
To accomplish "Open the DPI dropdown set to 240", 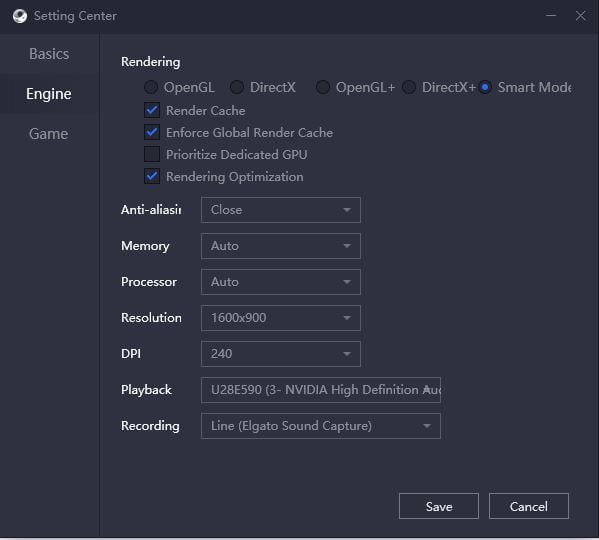I will point(281,354).
